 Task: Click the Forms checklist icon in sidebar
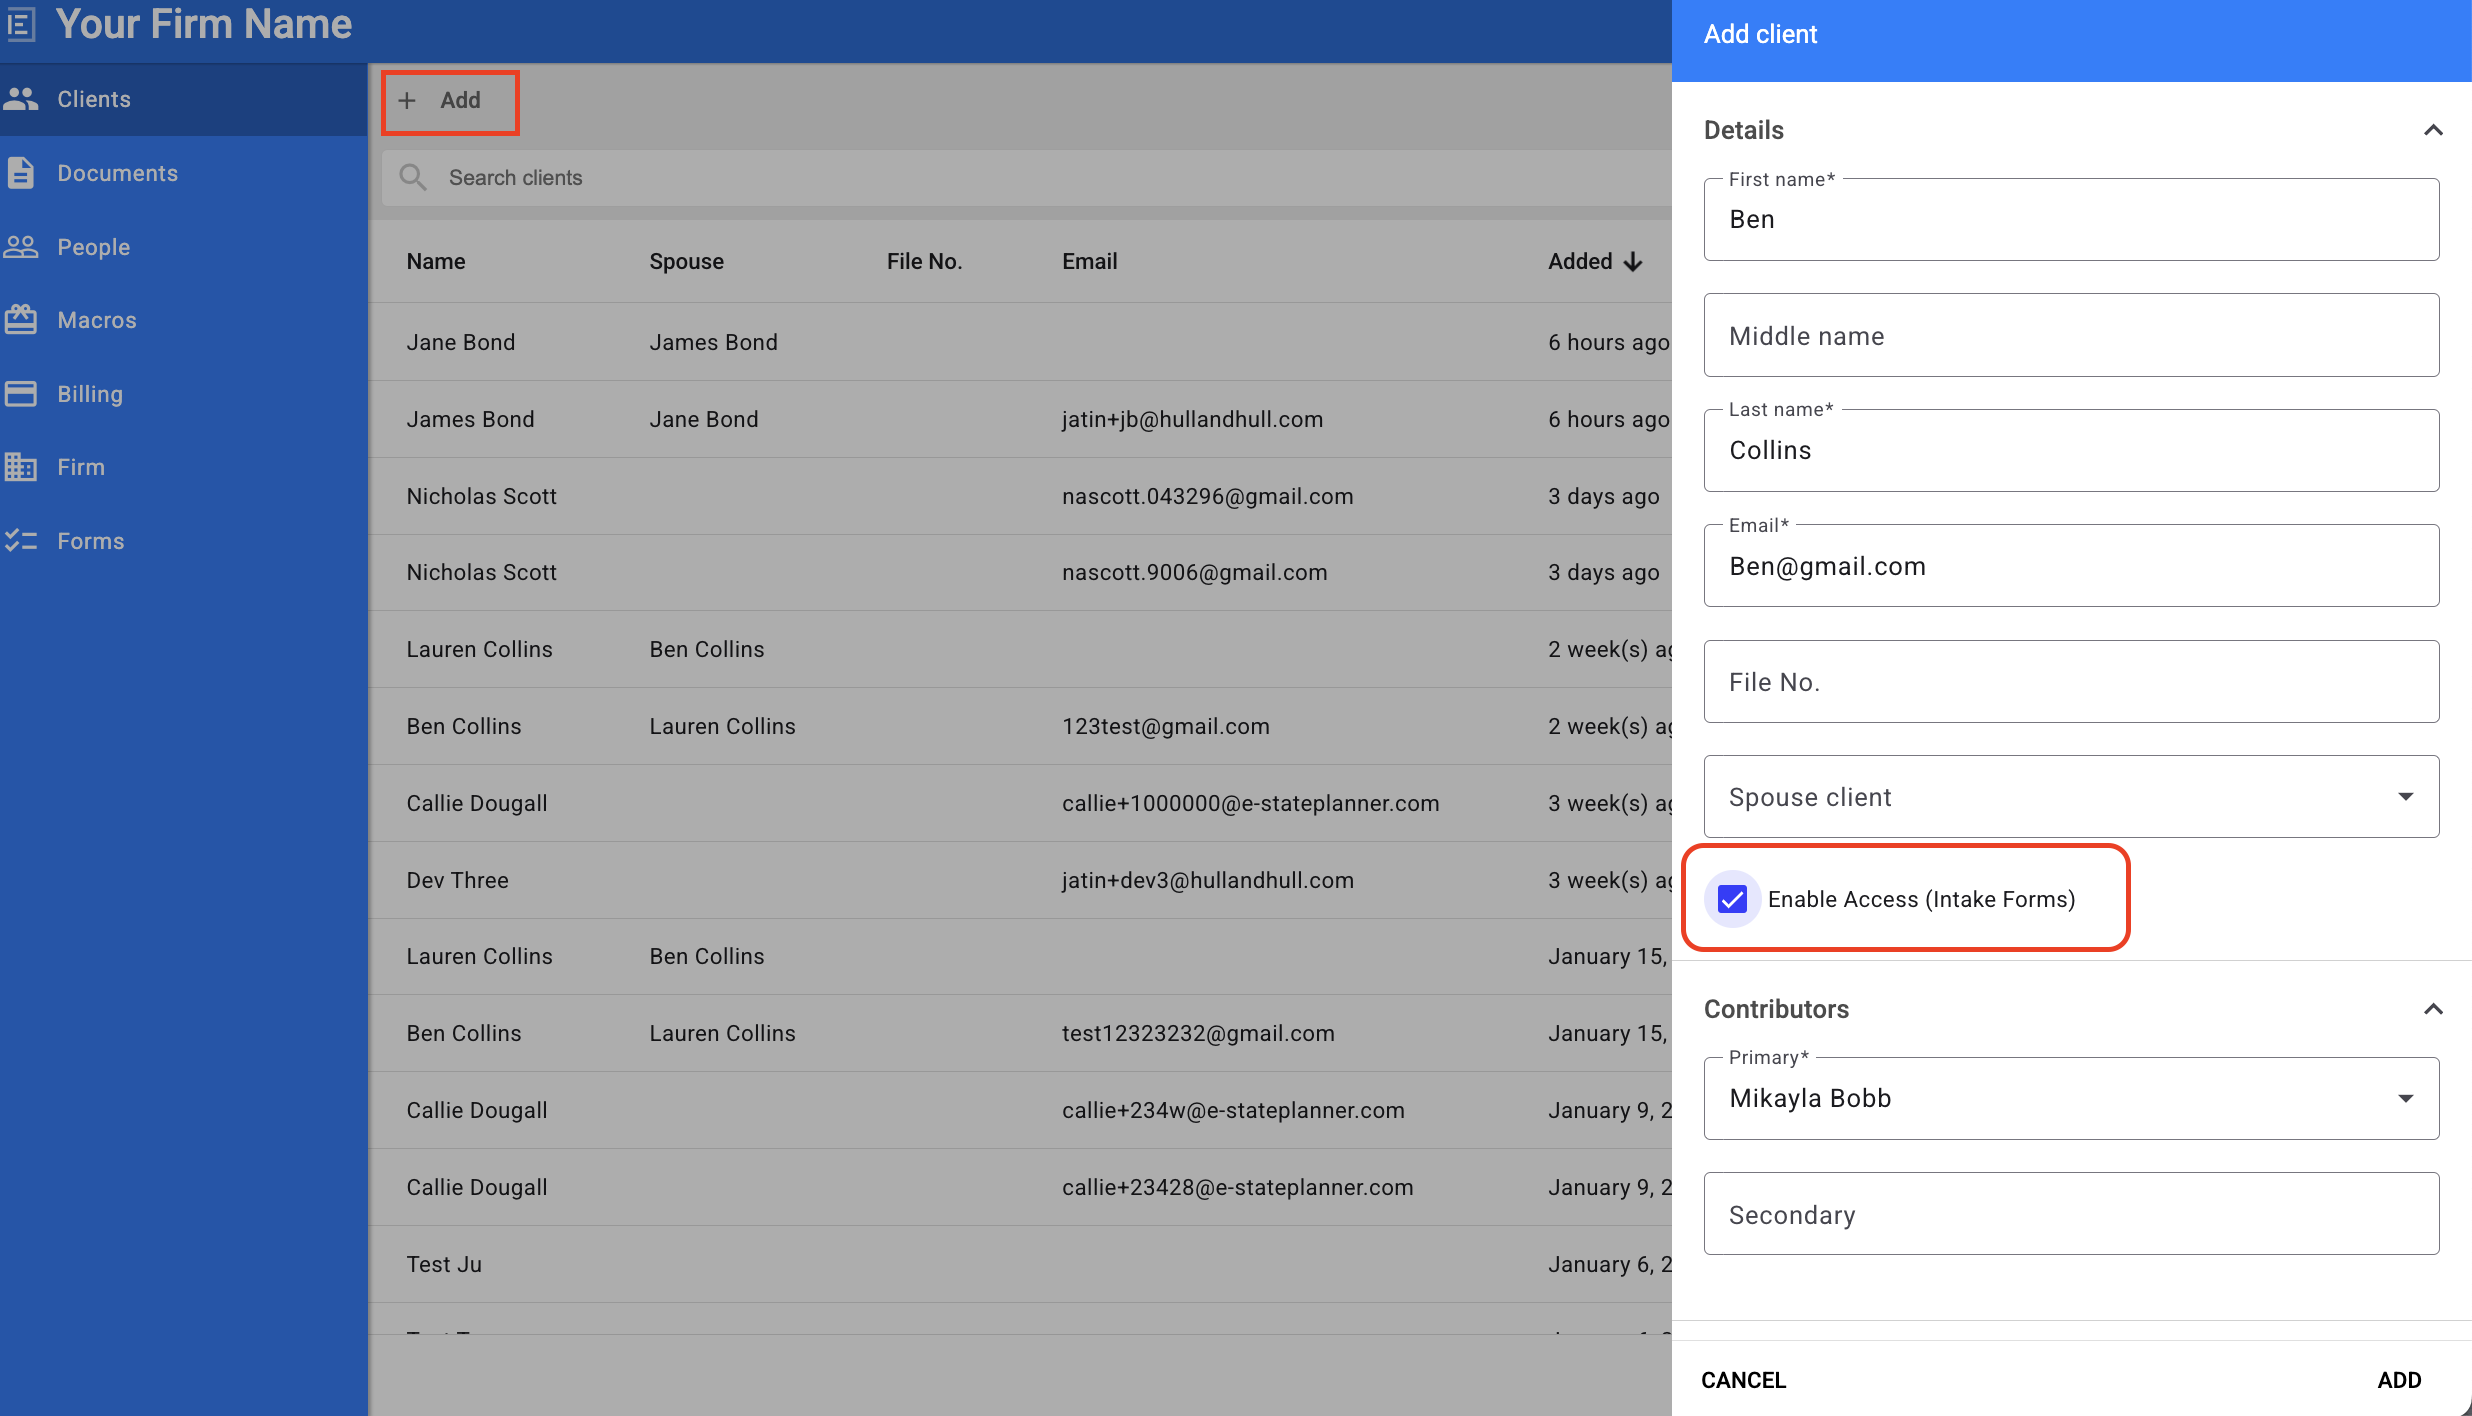point(21,541)
